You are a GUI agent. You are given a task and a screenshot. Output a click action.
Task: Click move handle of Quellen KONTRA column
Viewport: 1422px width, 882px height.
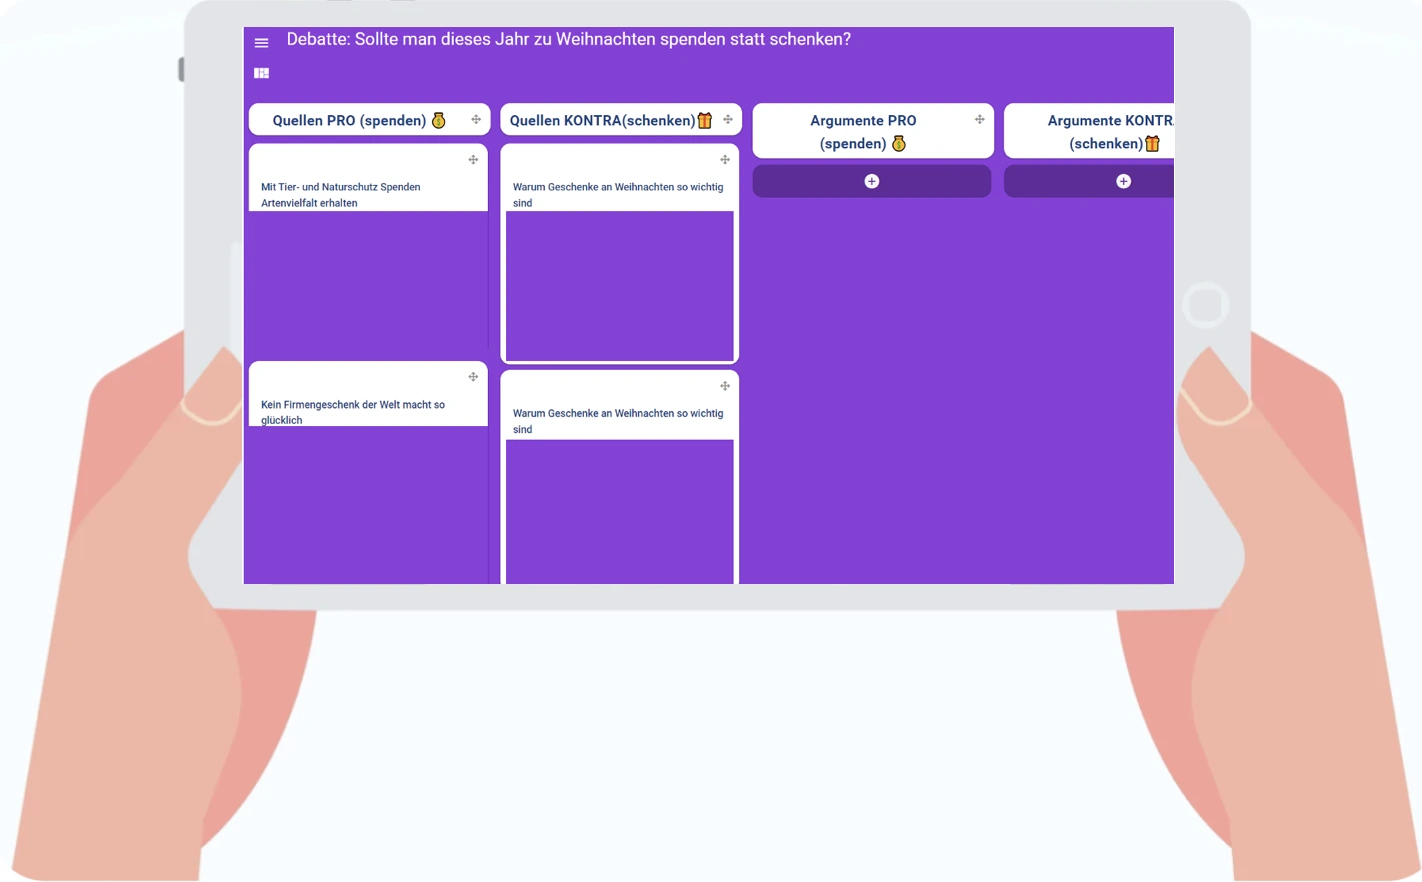coord(728,120)
